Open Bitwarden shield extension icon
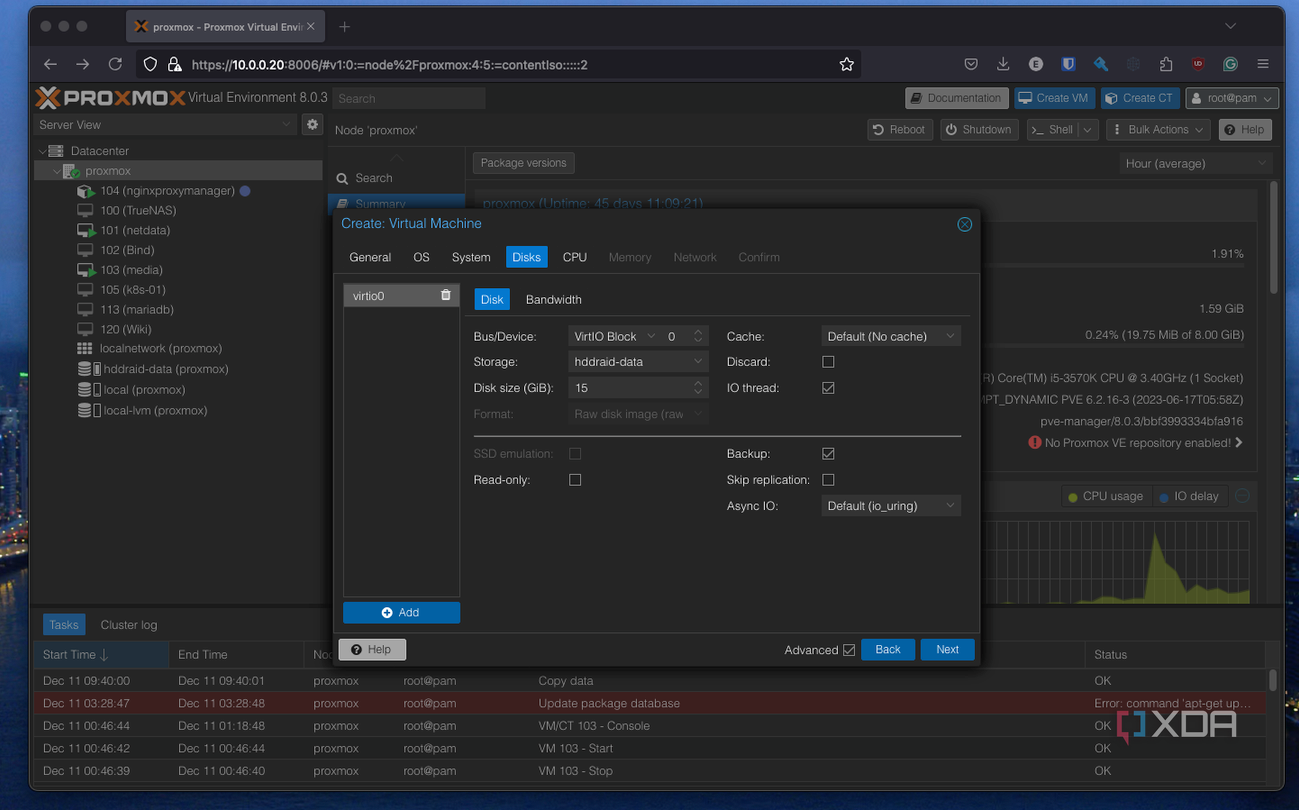 tap(1068, 64)
